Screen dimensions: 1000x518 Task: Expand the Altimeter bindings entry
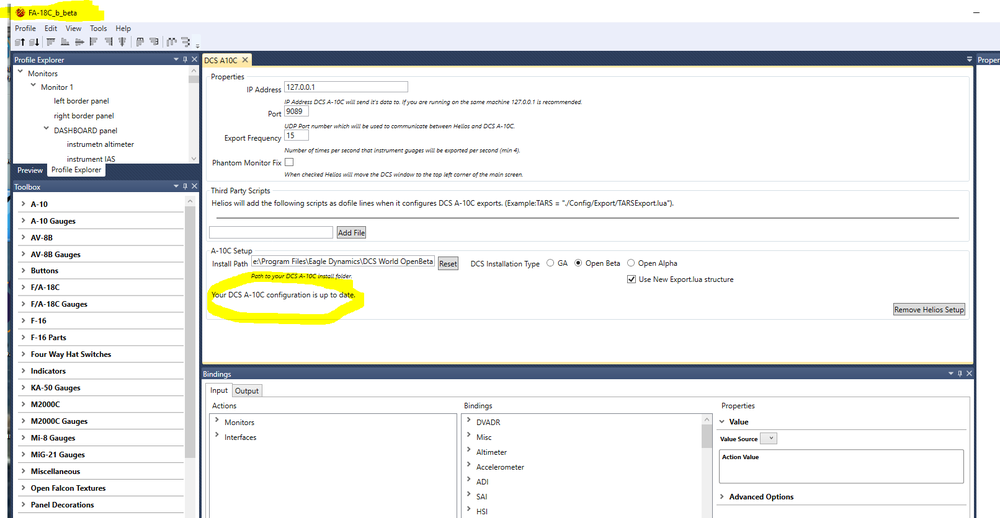pyautogui.click(x=469, y=451)
